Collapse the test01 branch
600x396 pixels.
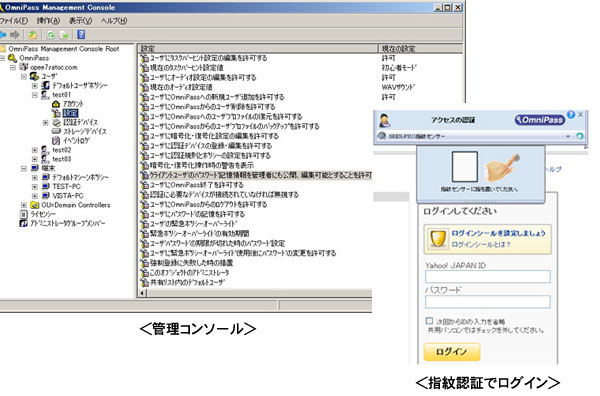coord(35,95)
